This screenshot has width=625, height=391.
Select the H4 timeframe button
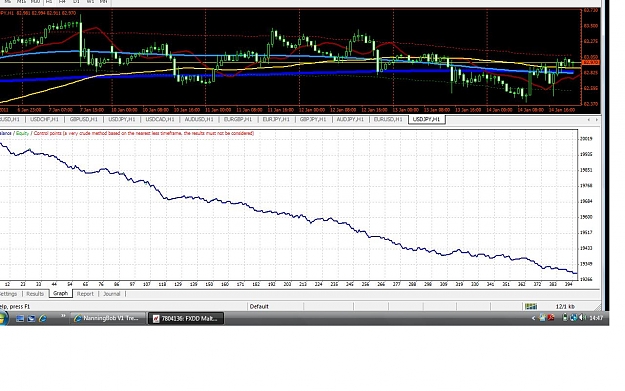pyautogui.click(x=62, y=2)
